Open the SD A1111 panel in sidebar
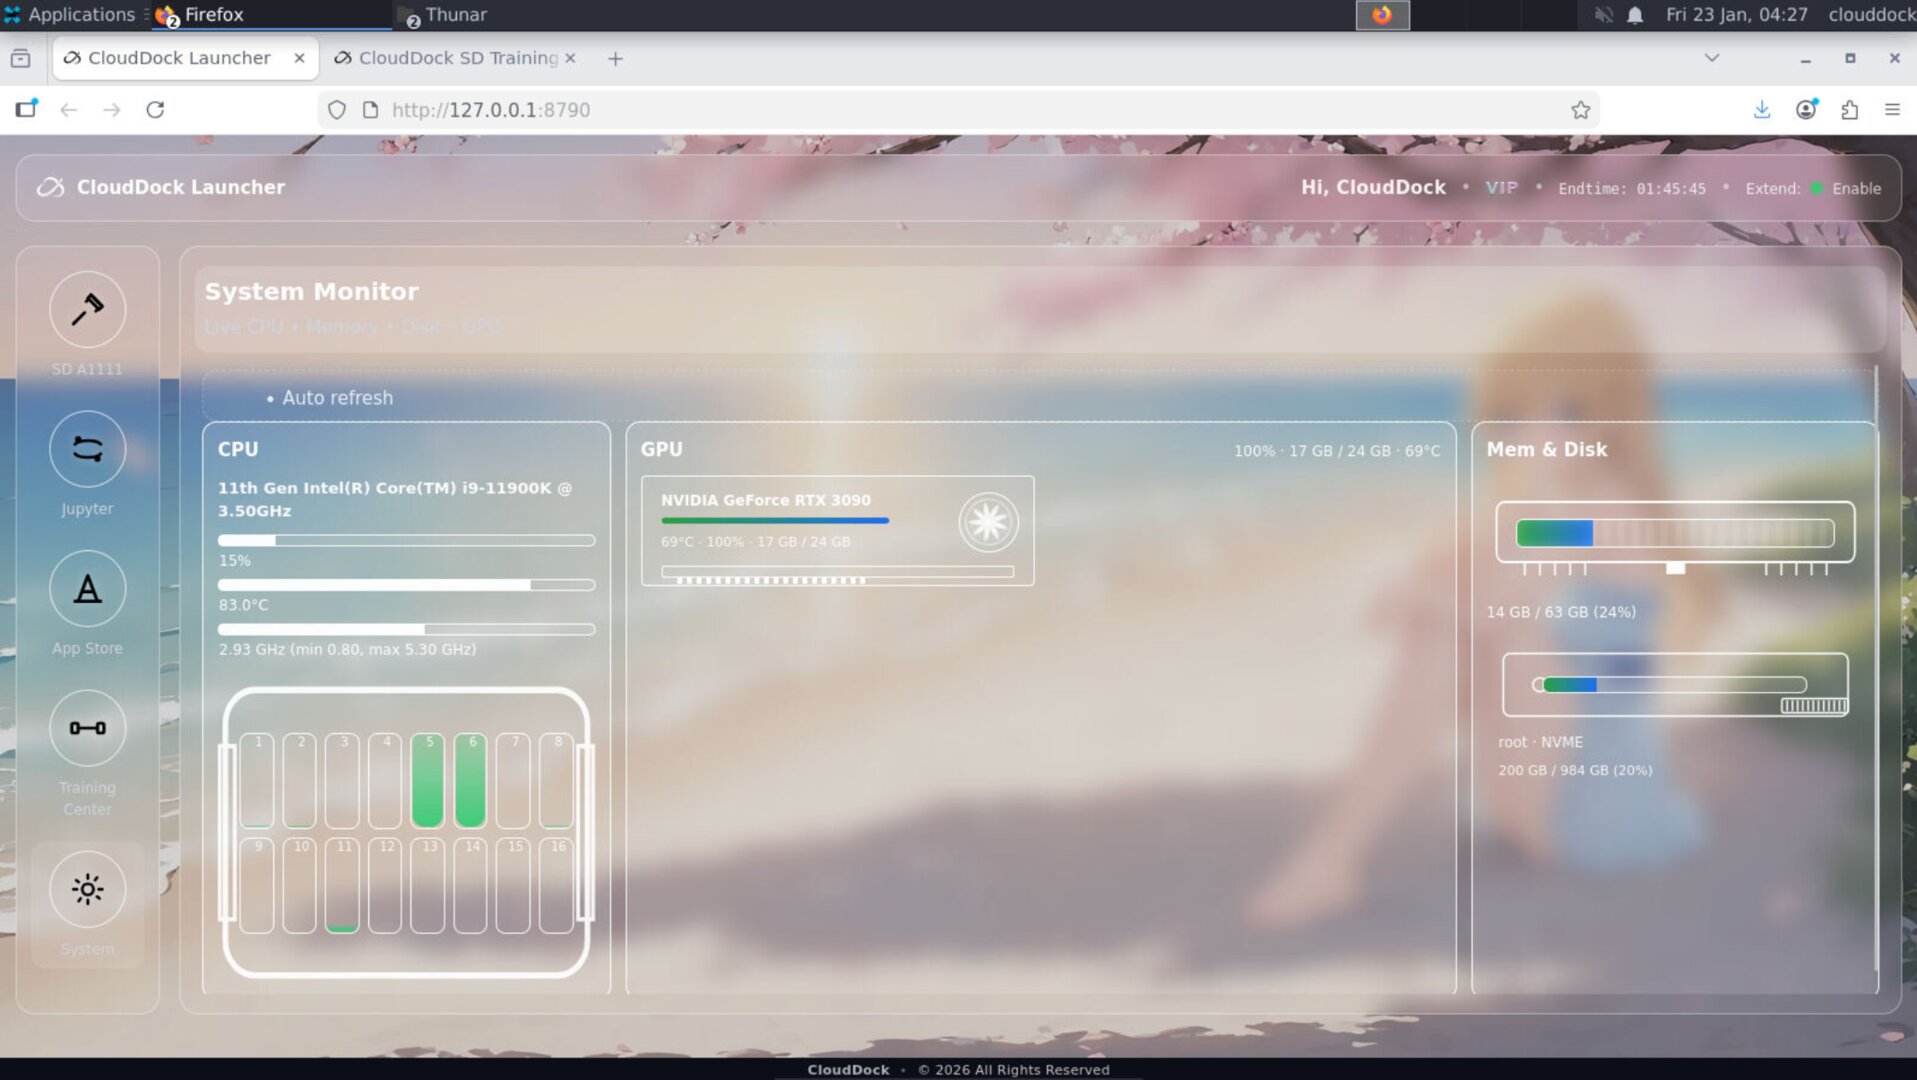This screenshot has height=1080, width=1917. pos(87,310)
